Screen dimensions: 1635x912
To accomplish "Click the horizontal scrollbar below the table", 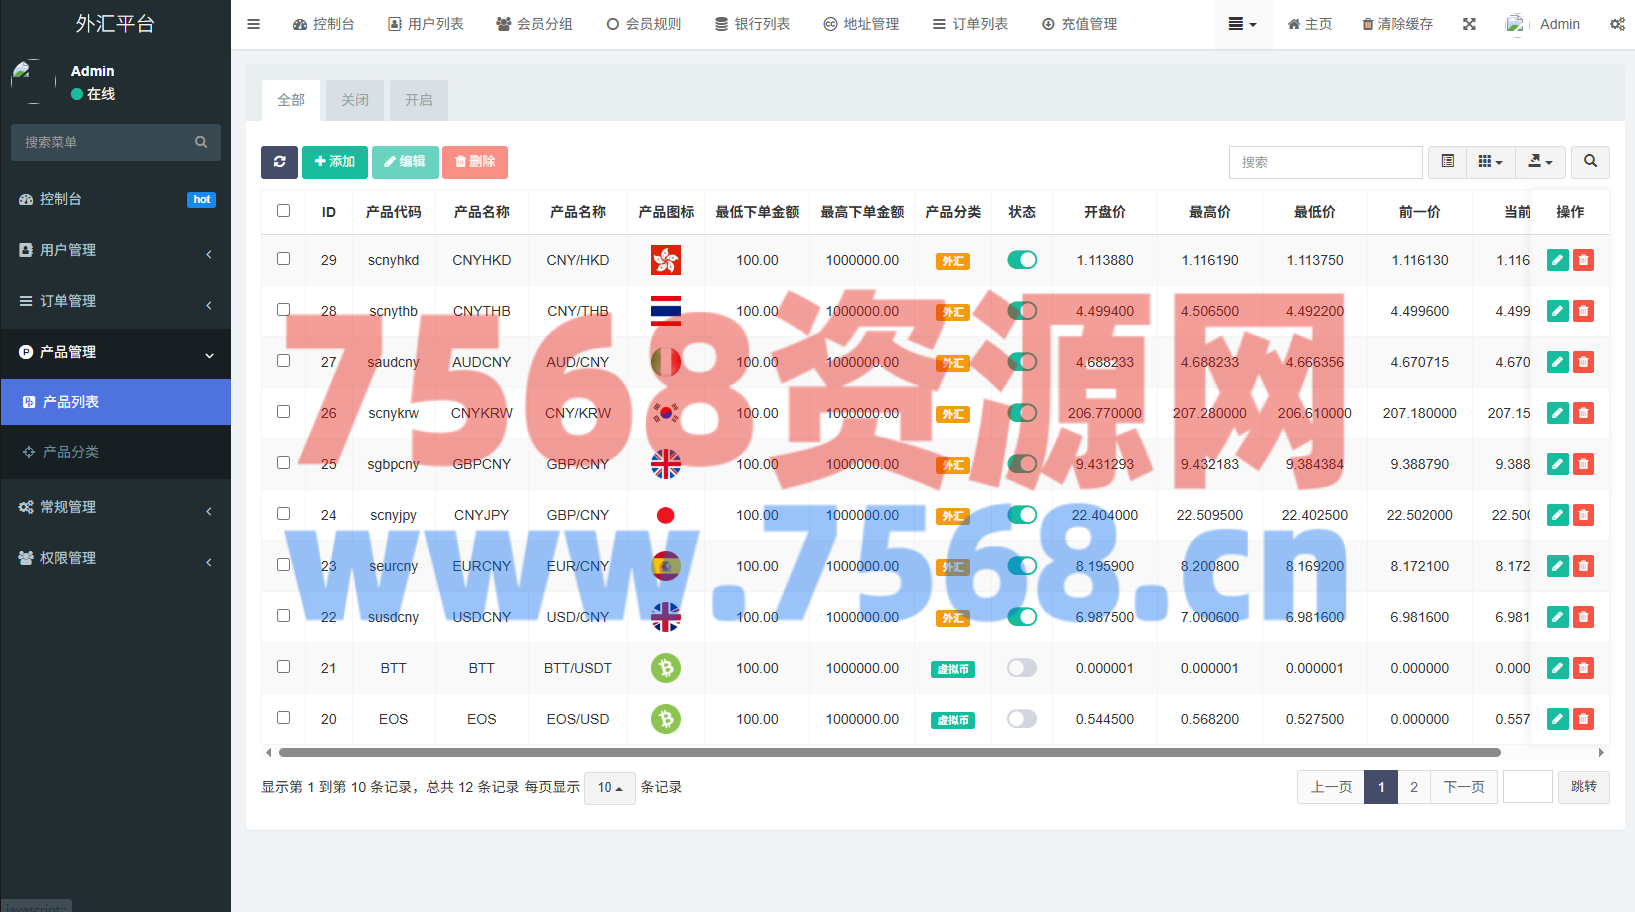I will click(x=888, y=752).
